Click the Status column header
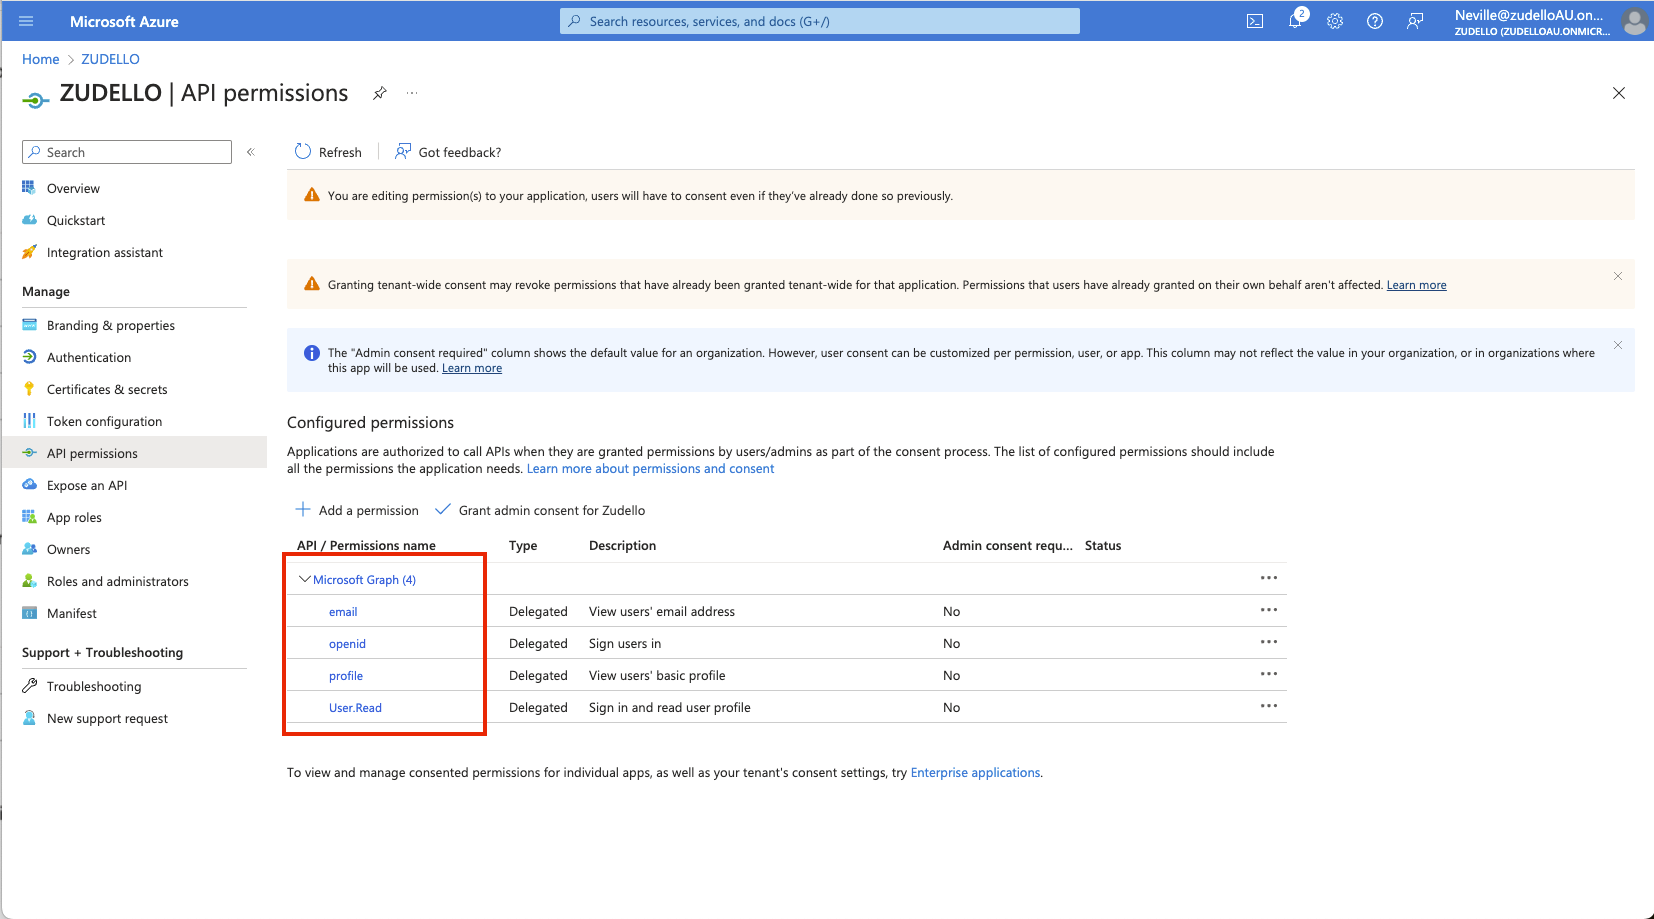This screenshot has height=919, width=1654. pyautogui.click(x=1103, y=545)
